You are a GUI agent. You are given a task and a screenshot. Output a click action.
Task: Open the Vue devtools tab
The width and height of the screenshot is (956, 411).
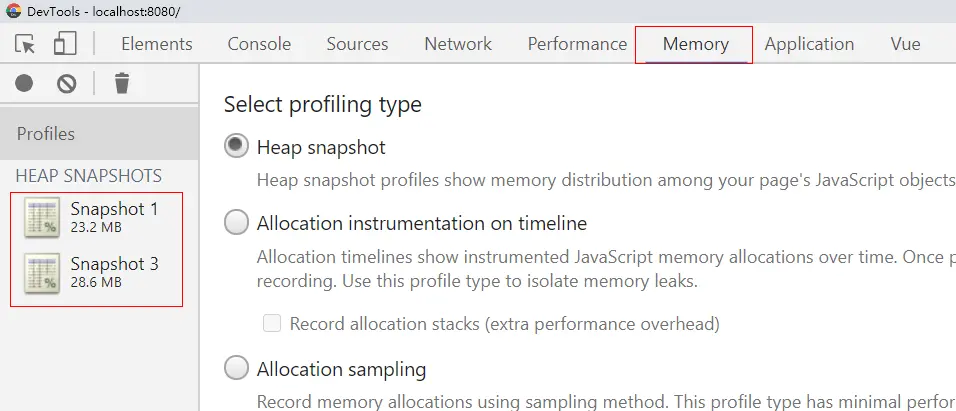click(905, 44)
